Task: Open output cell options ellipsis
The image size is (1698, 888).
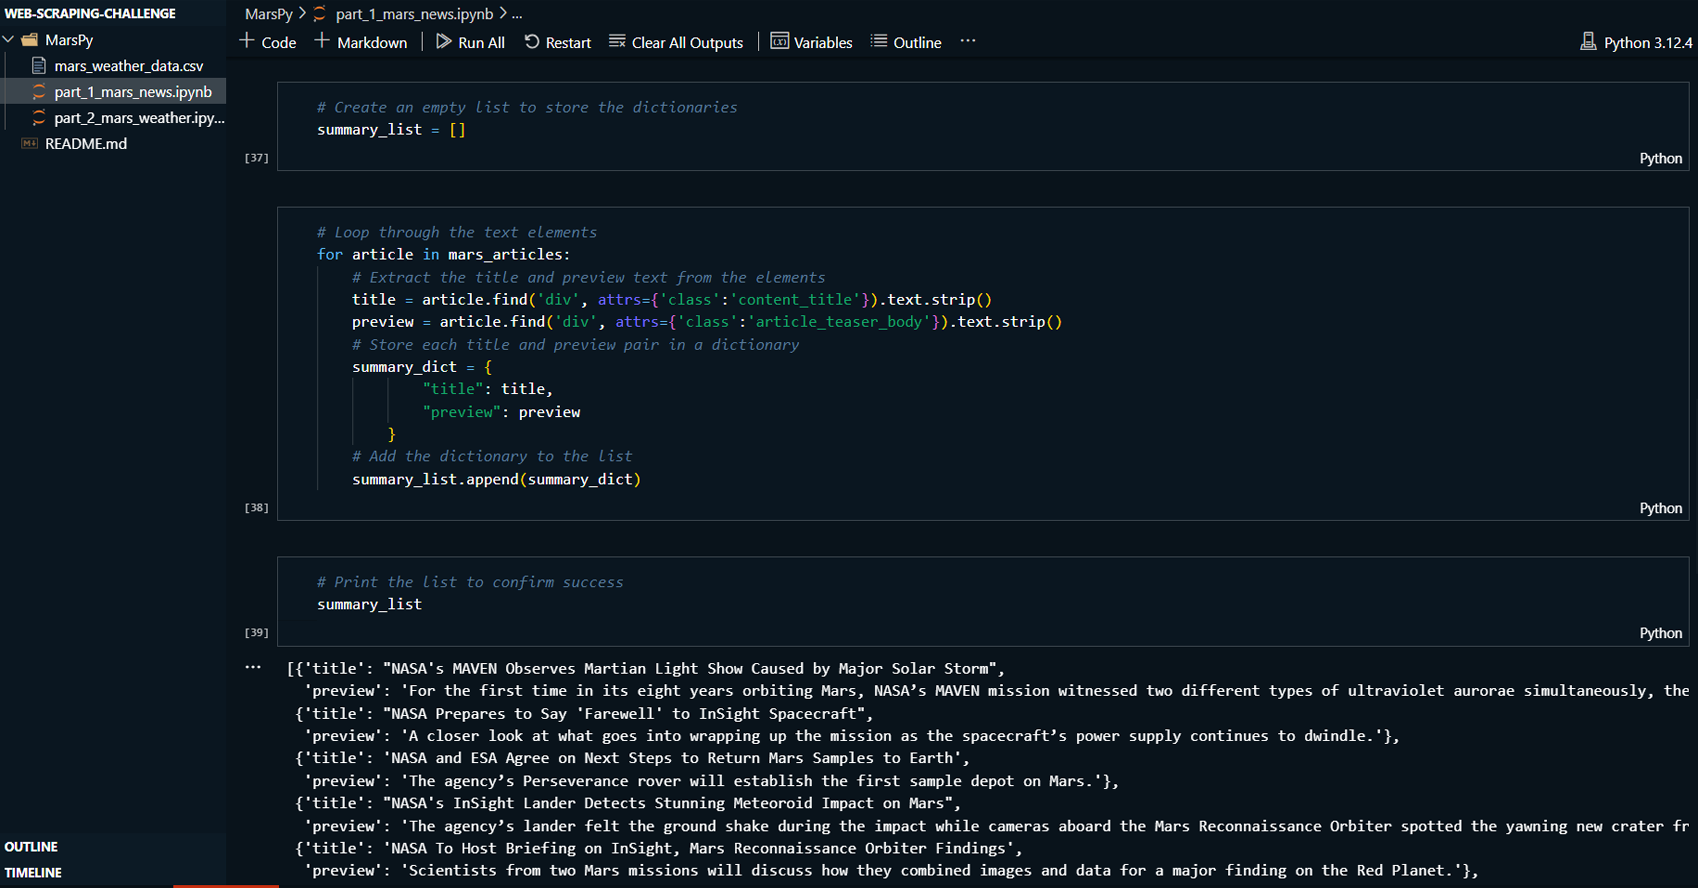Action: 253,667
